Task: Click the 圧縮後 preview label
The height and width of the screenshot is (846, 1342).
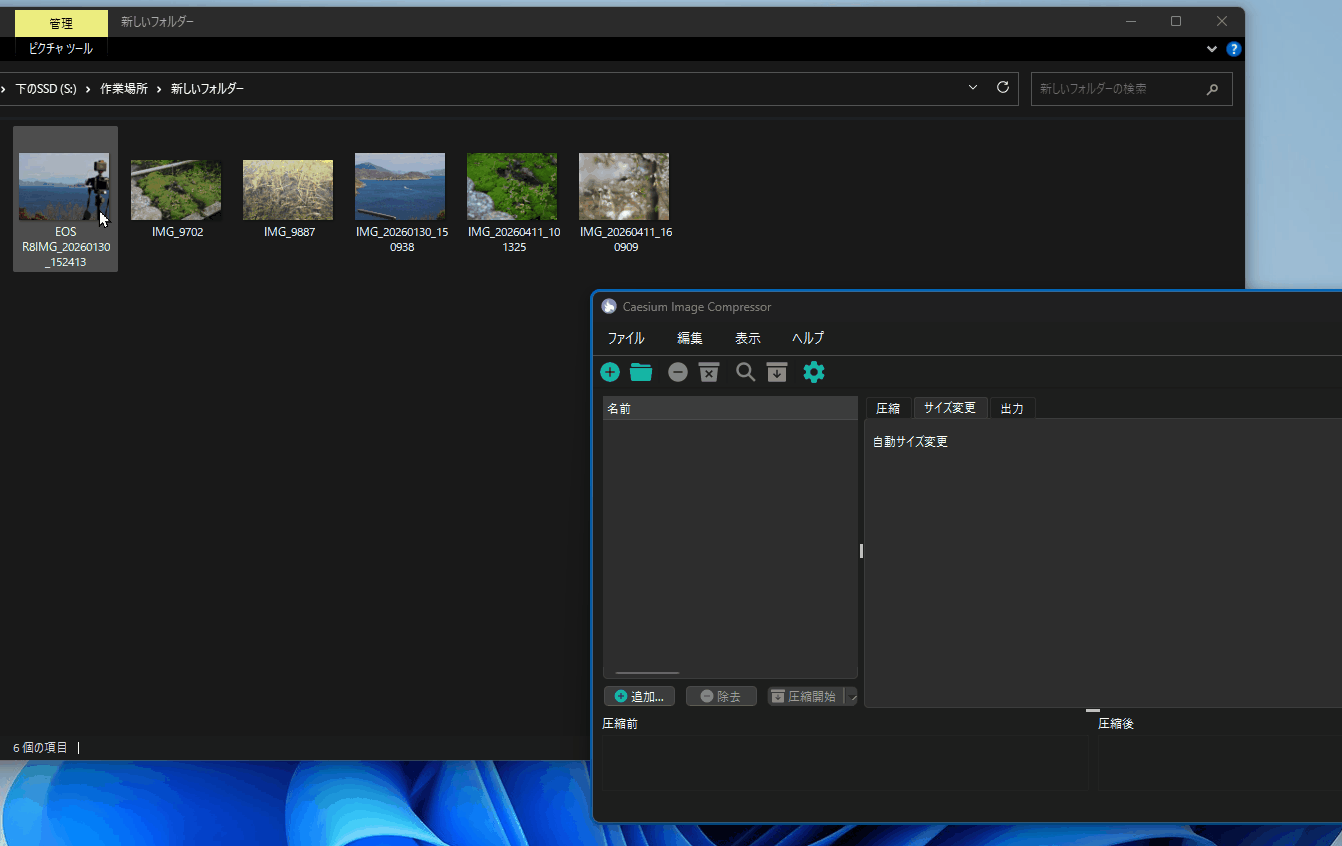Action: point(1116,724)
